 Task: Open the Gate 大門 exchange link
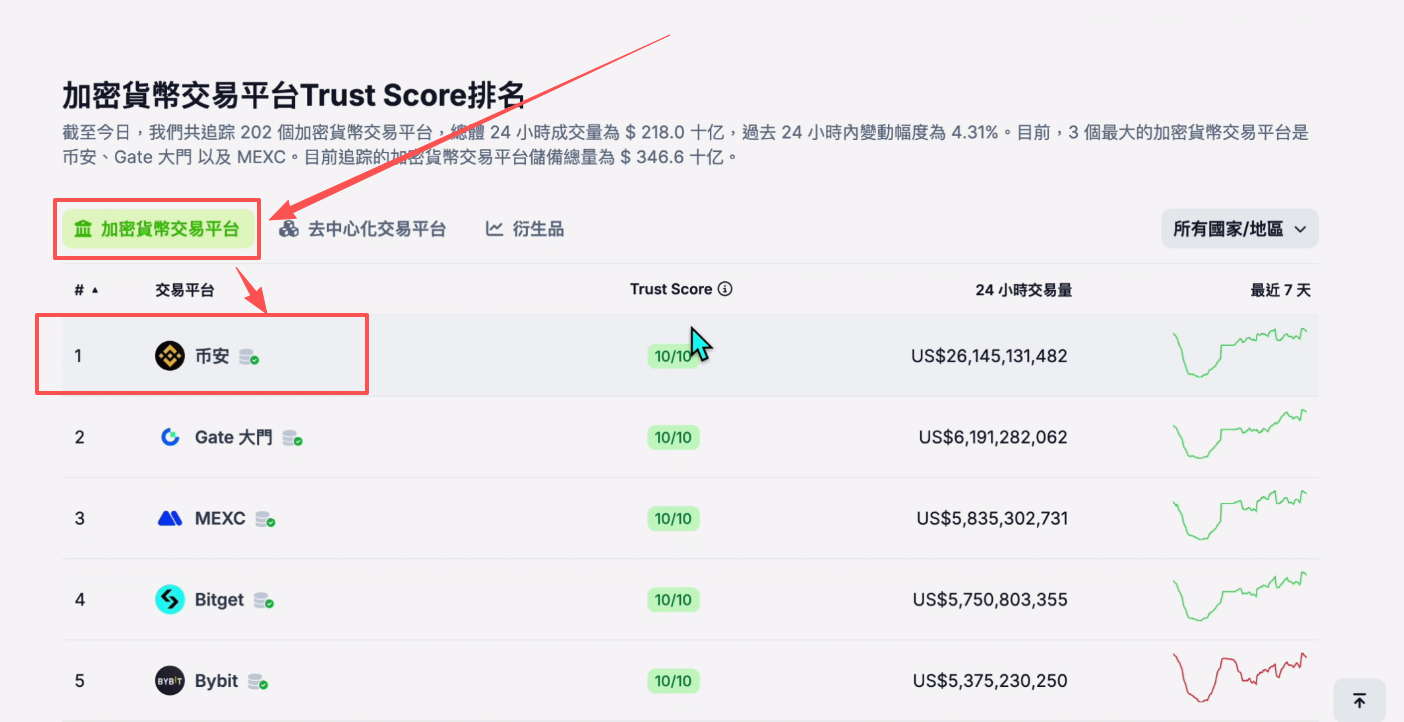[x=233, y=437]
